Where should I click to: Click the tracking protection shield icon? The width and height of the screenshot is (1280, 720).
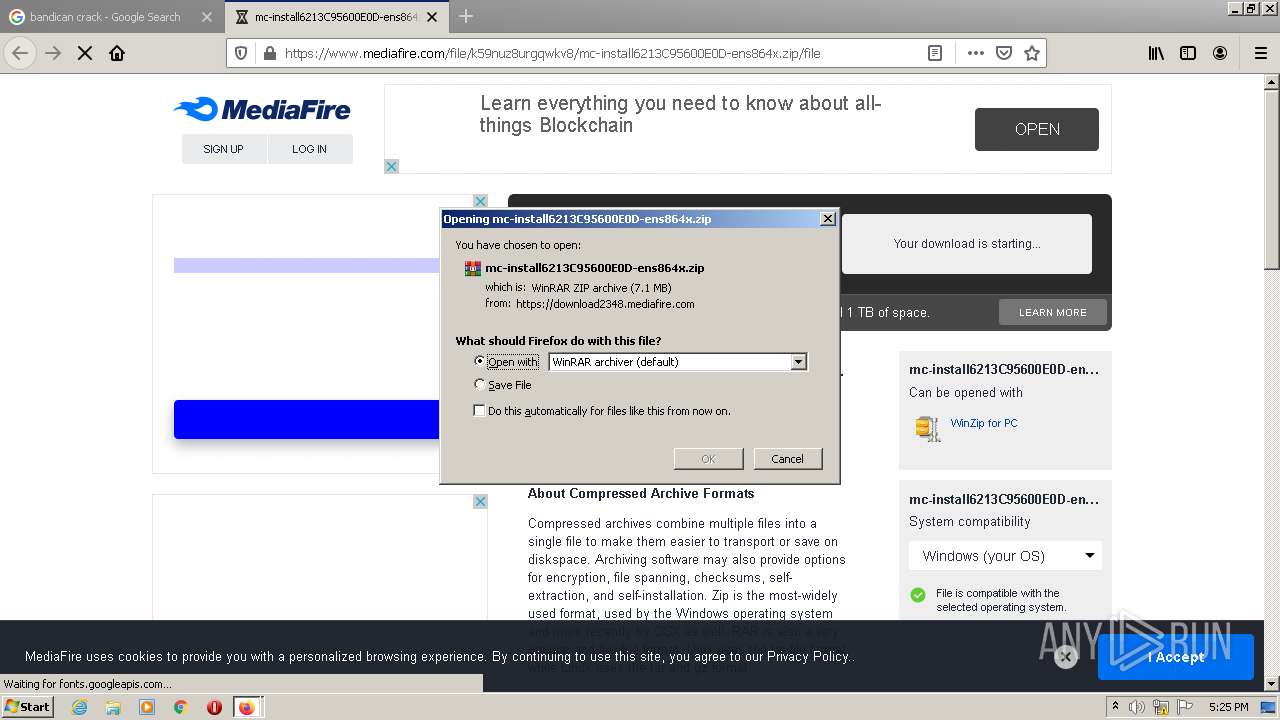(241, 53)
